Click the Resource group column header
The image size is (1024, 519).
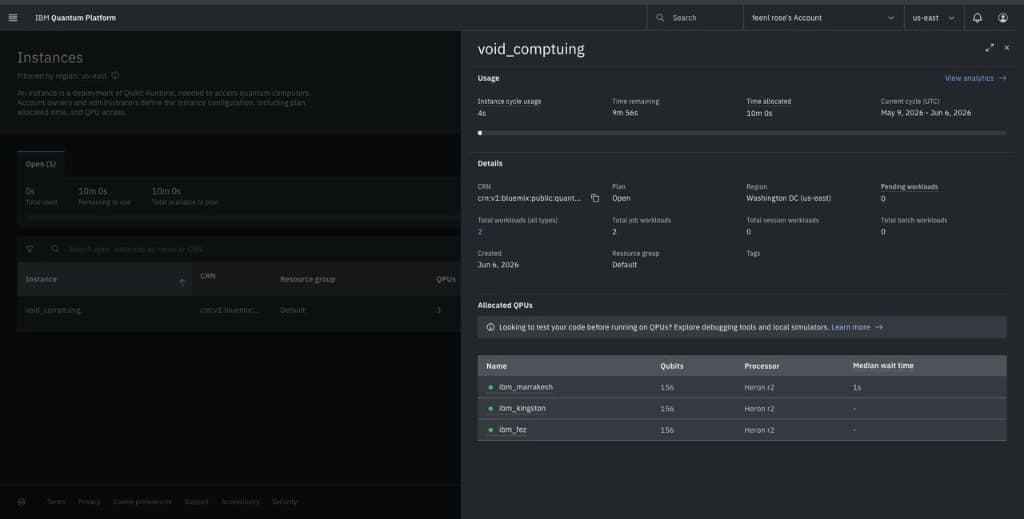(308, 279)
